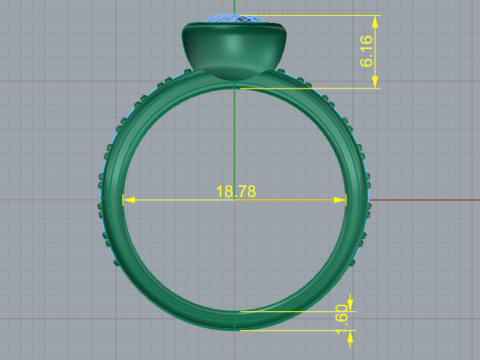Select the 18.78 inner diameter dimension text
This screenshot has height=360, width=480.
(x=236, y=191)
